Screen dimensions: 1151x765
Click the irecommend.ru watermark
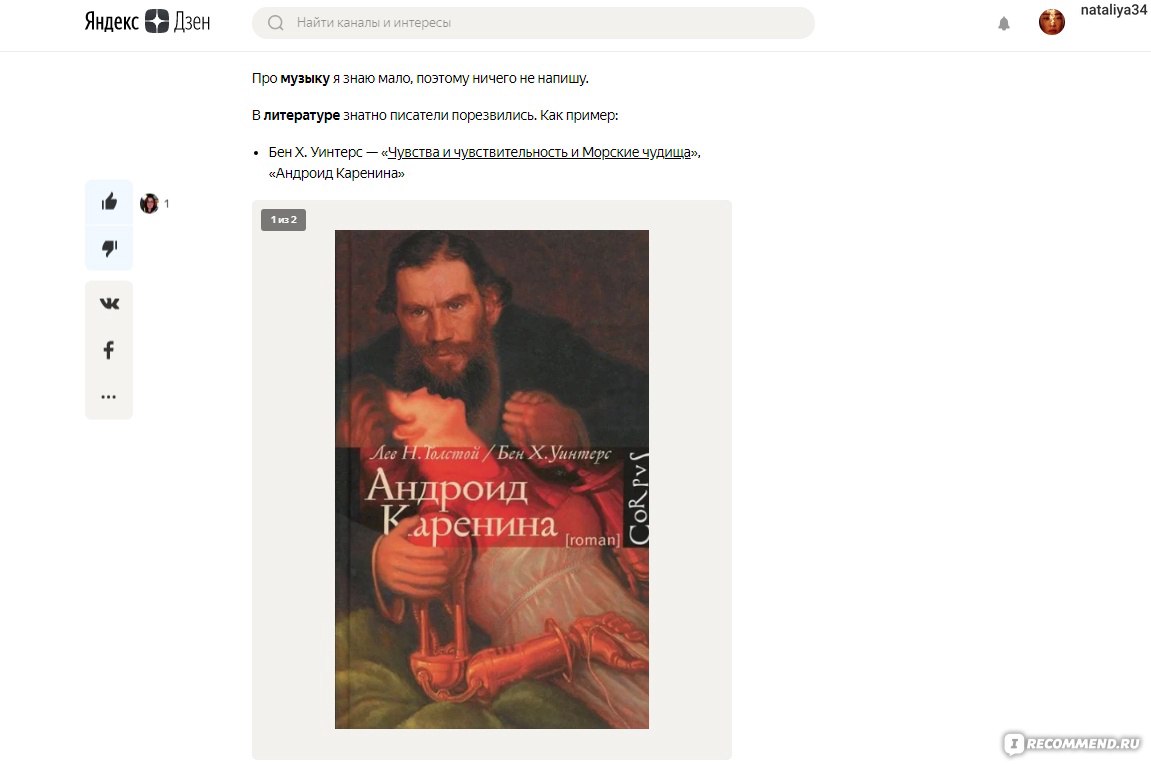click(x=1072, y=743)
